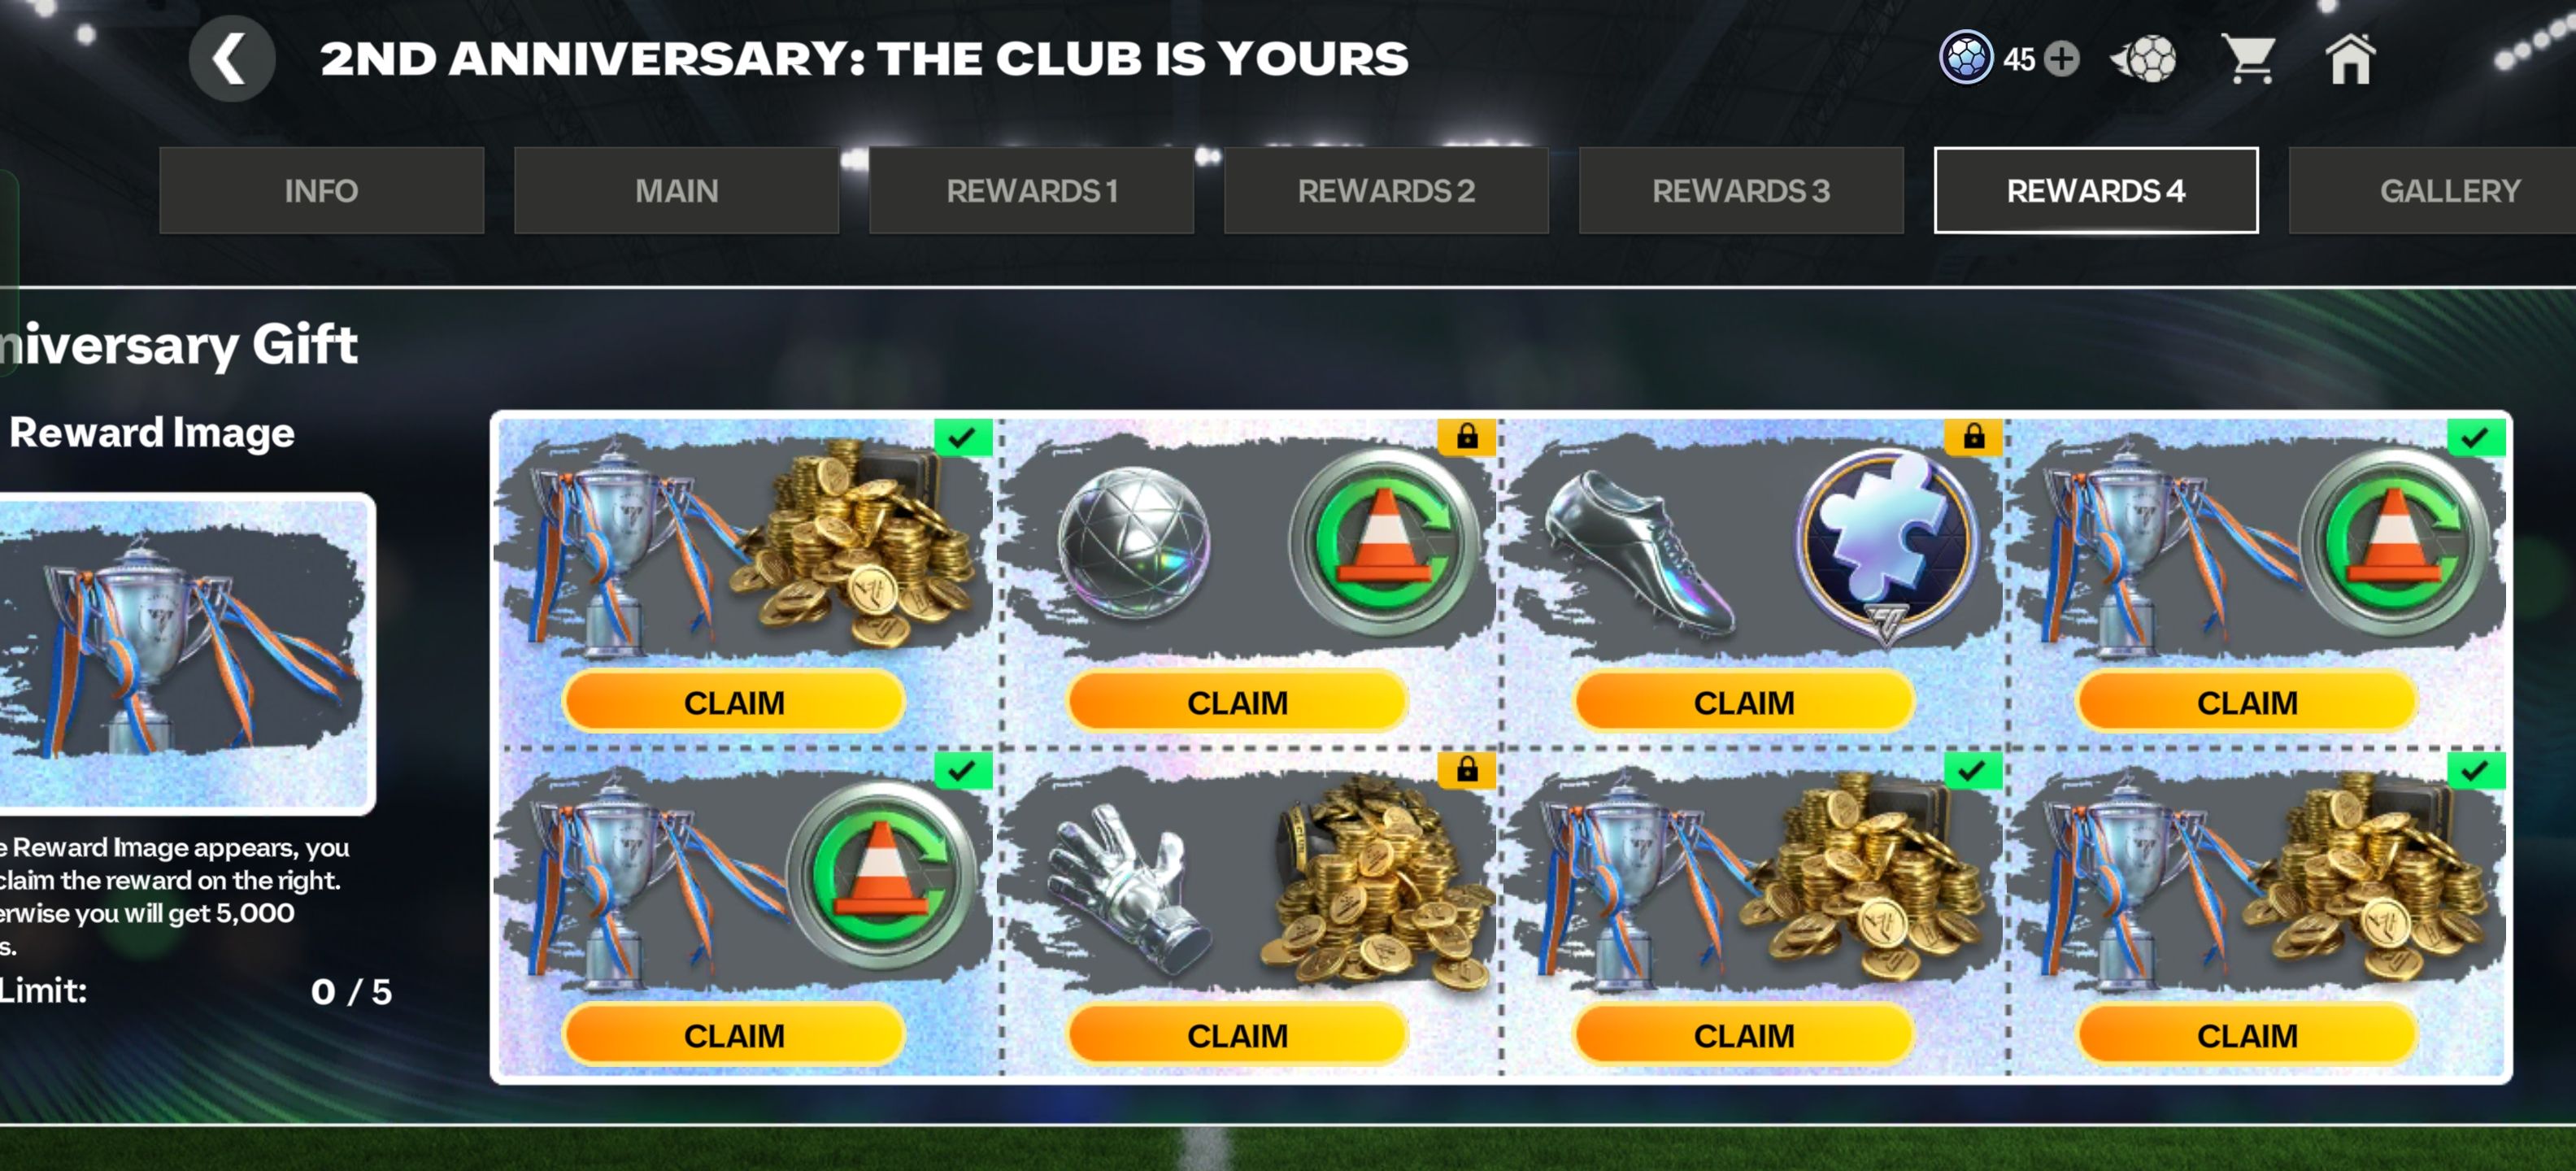Viewport: 2576px width, 1171px height.
Task: Go back using the left chevron arrow
Action: pos(231,59)
